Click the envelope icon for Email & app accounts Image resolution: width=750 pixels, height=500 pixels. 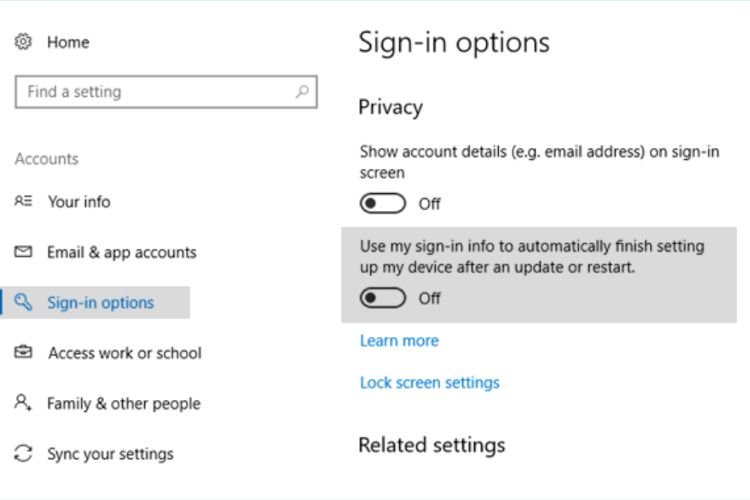pos(23,253)
